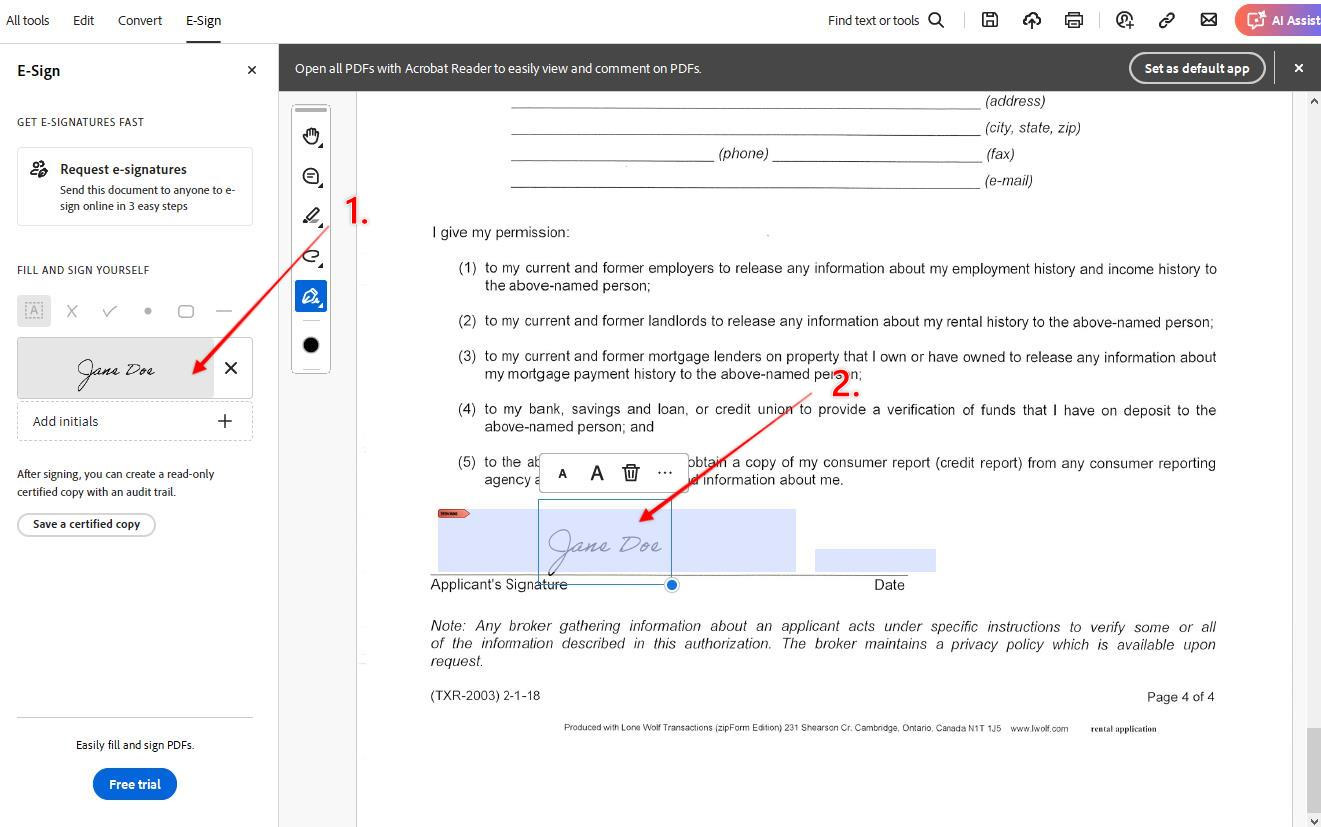Screen dimensions: 1321x827
Task: Upload the document to cloud storage
Action: (1031, 20)
